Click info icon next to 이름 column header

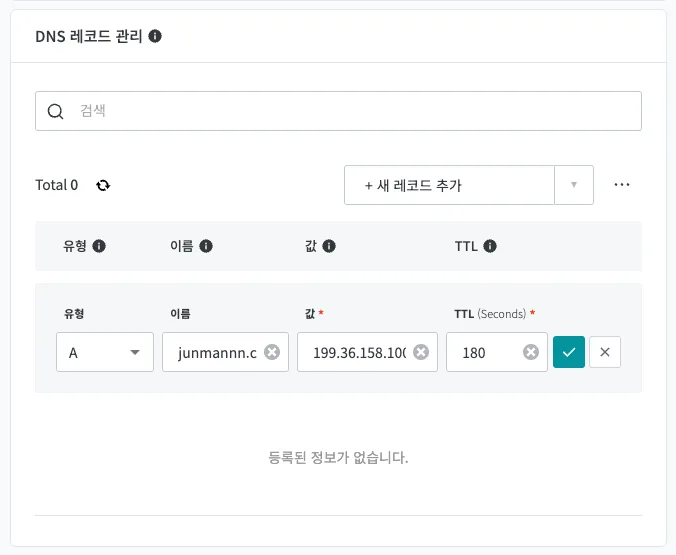coord(206,246)
